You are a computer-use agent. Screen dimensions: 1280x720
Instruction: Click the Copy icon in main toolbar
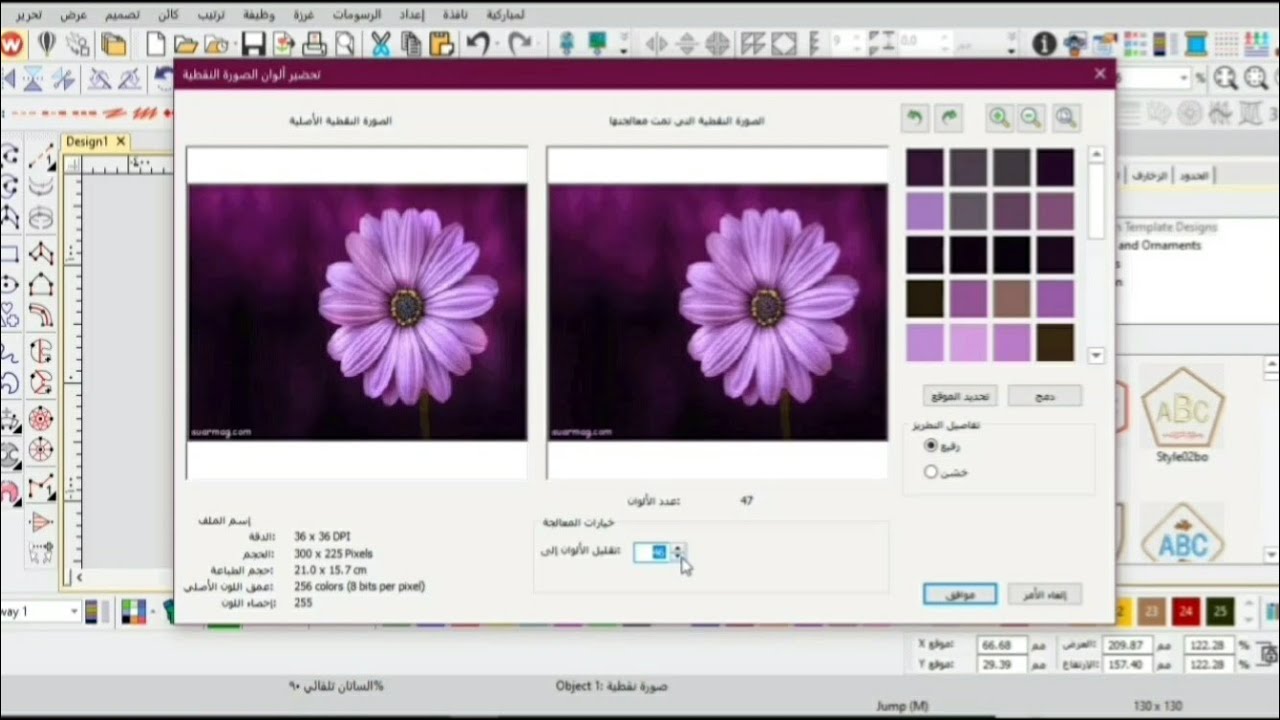coord(411,44)
